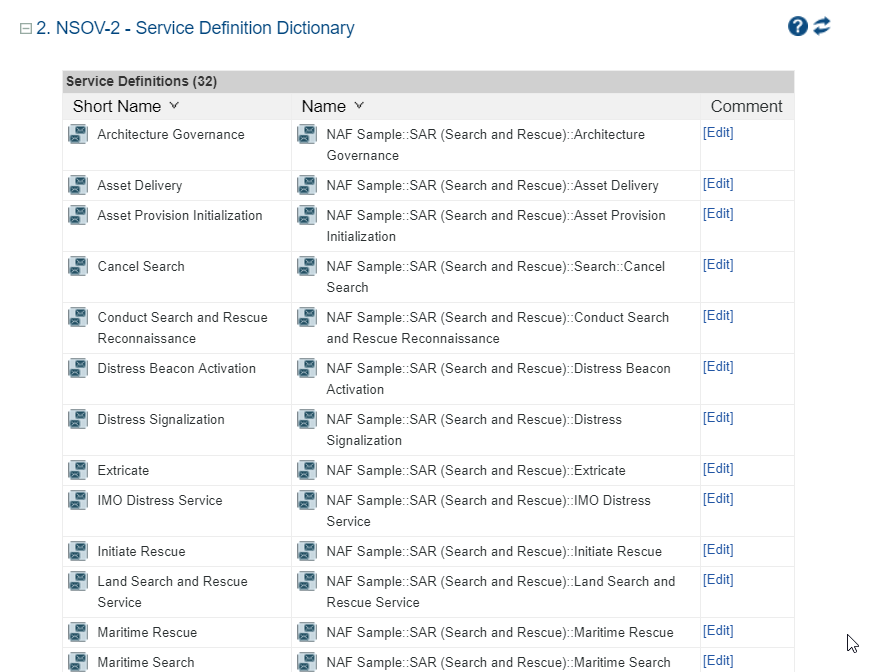Edit comment for Asset Provision Initialization
This screenshot has width=869, height=672.
pos(718,214)
